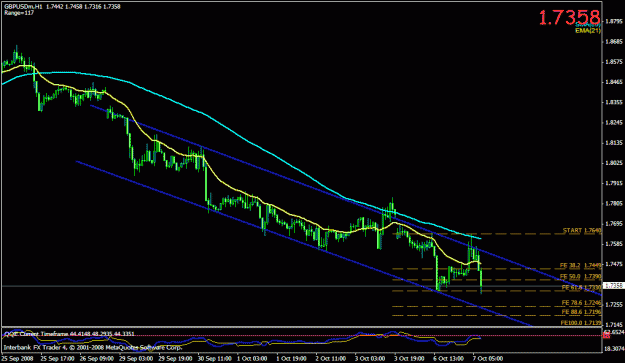The height and width of the screenshot is (363, 625).
Task: Click the GBPUSDm,H1 chart symbol label
Action: coord(23,6)
